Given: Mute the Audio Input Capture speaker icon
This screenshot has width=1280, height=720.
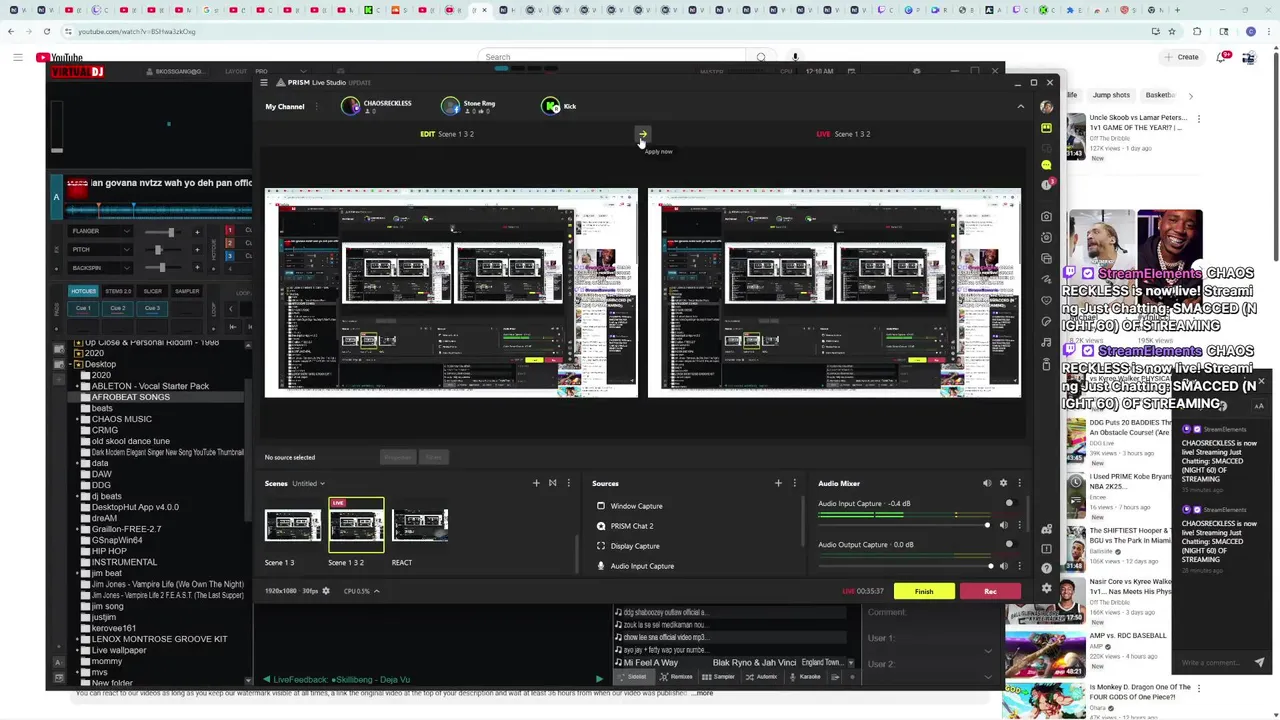Looking at the screenshot, I should [1004, 525].
